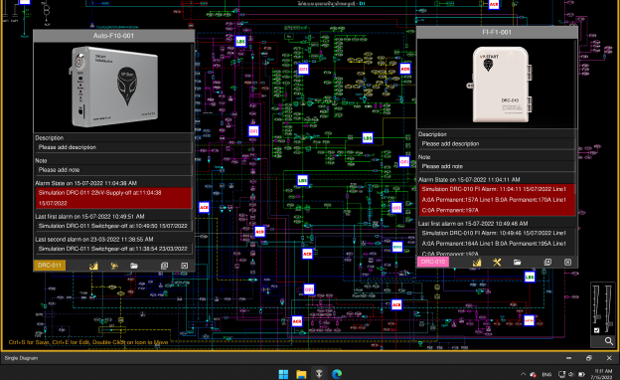Click copy icon in FI-F1-001 panel

(x=548, y=262)
